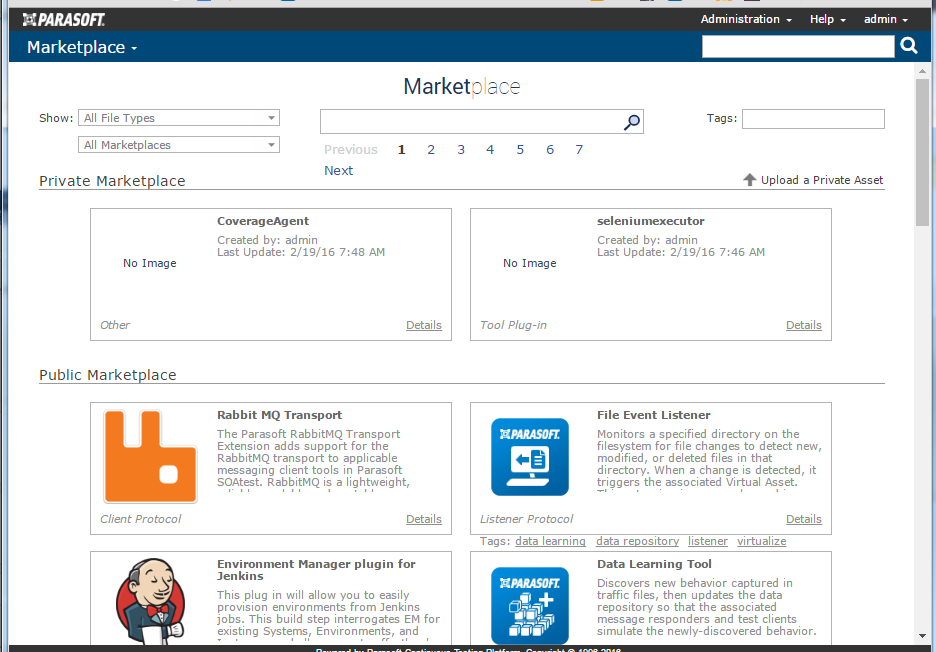
Task: Click the File Event Listener title
Action: [x=654, y=415]
